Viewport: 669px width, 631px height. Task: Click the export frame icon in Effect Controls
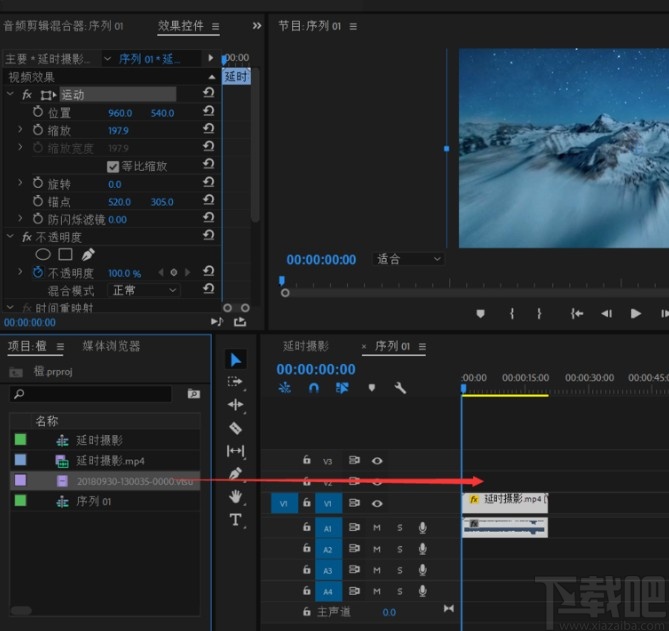240,322
